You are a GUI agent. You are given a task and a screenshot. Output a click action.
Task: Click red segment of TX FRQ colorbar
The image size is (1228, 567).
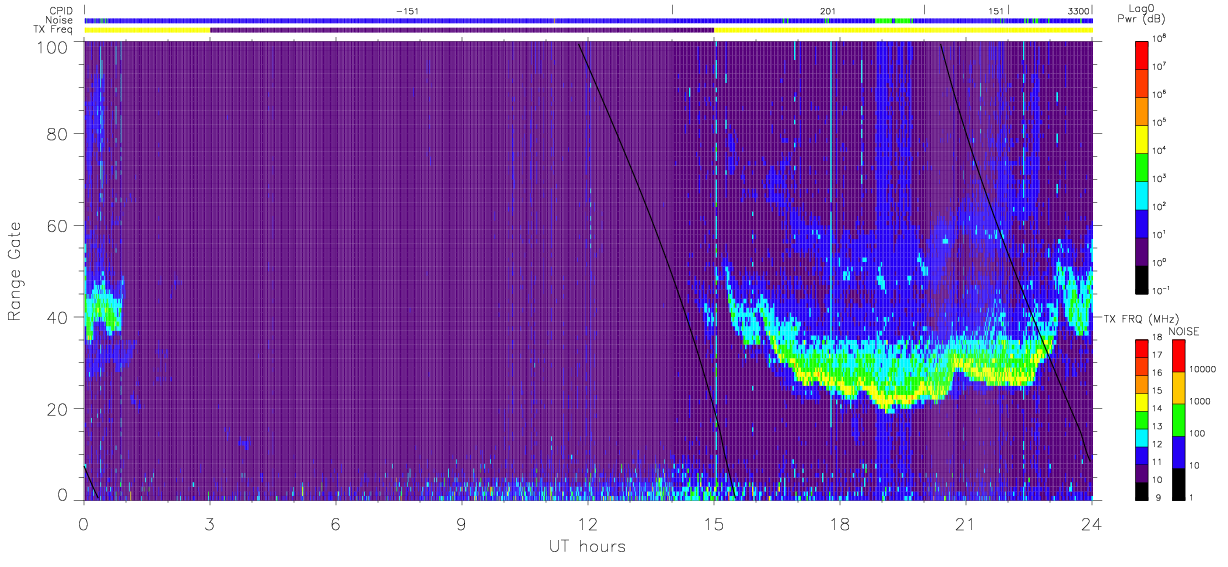[x=1142, y=348]
